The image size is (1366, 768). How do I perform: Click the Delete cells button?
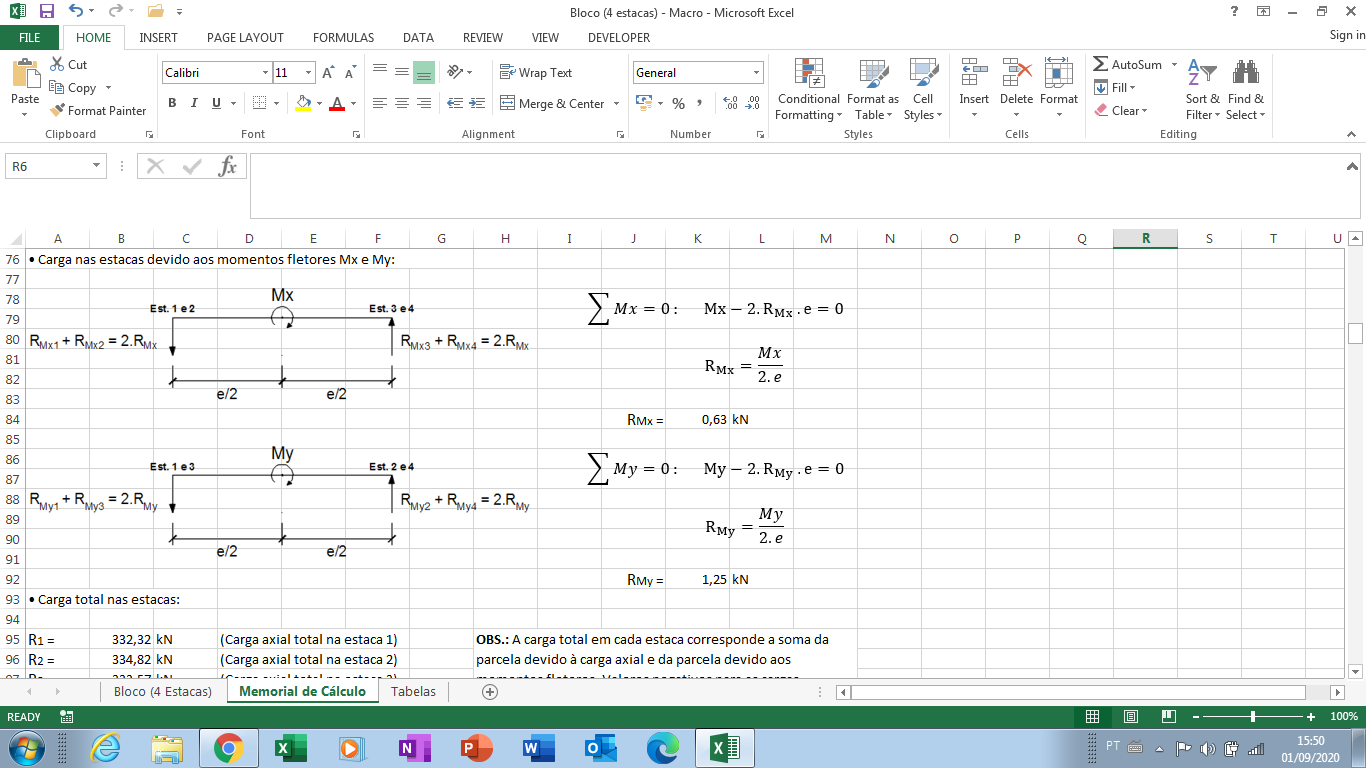(x=1016, y=90)
